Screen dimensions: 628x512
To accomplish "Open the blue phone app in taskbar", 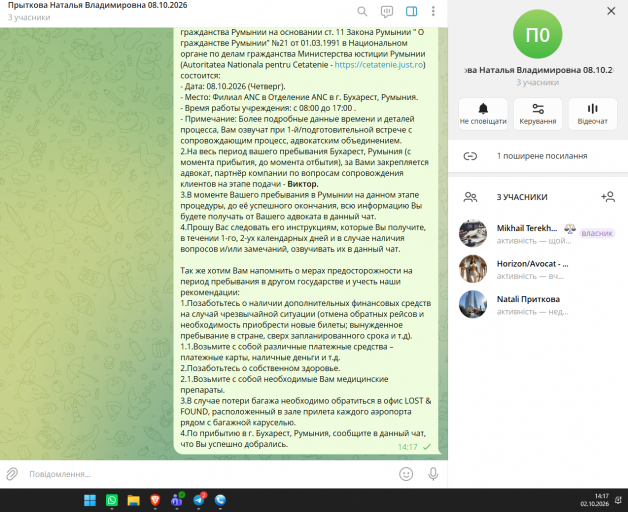I will [x=220, y=500].
